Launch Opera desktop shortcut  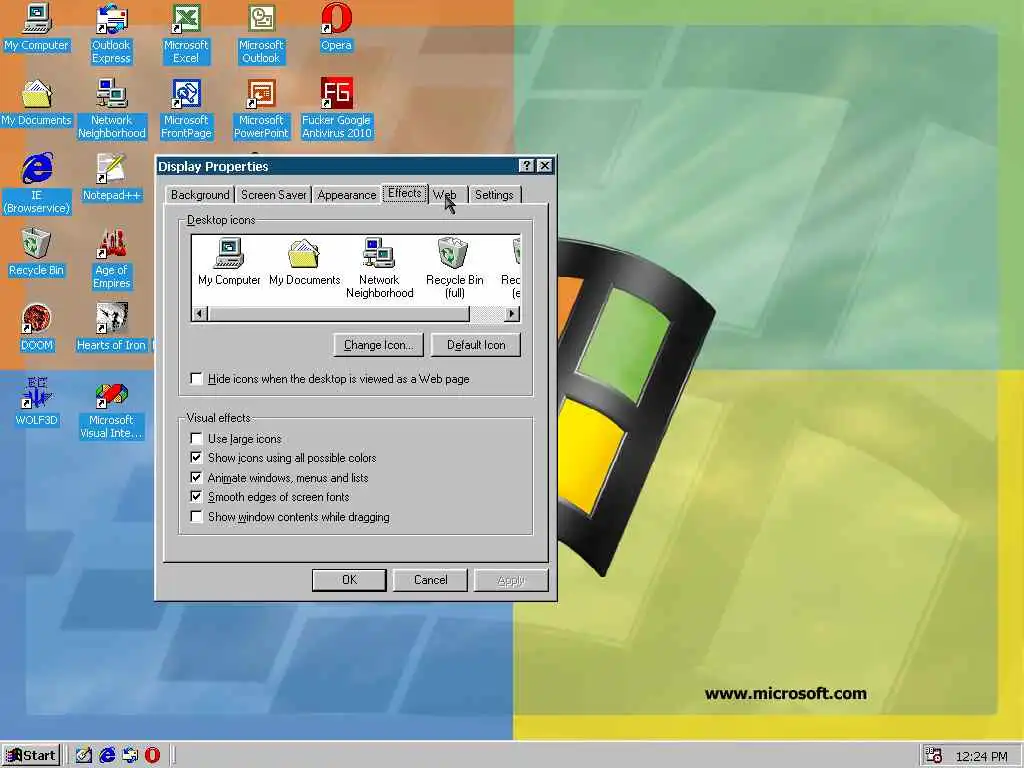coord(336,27)
